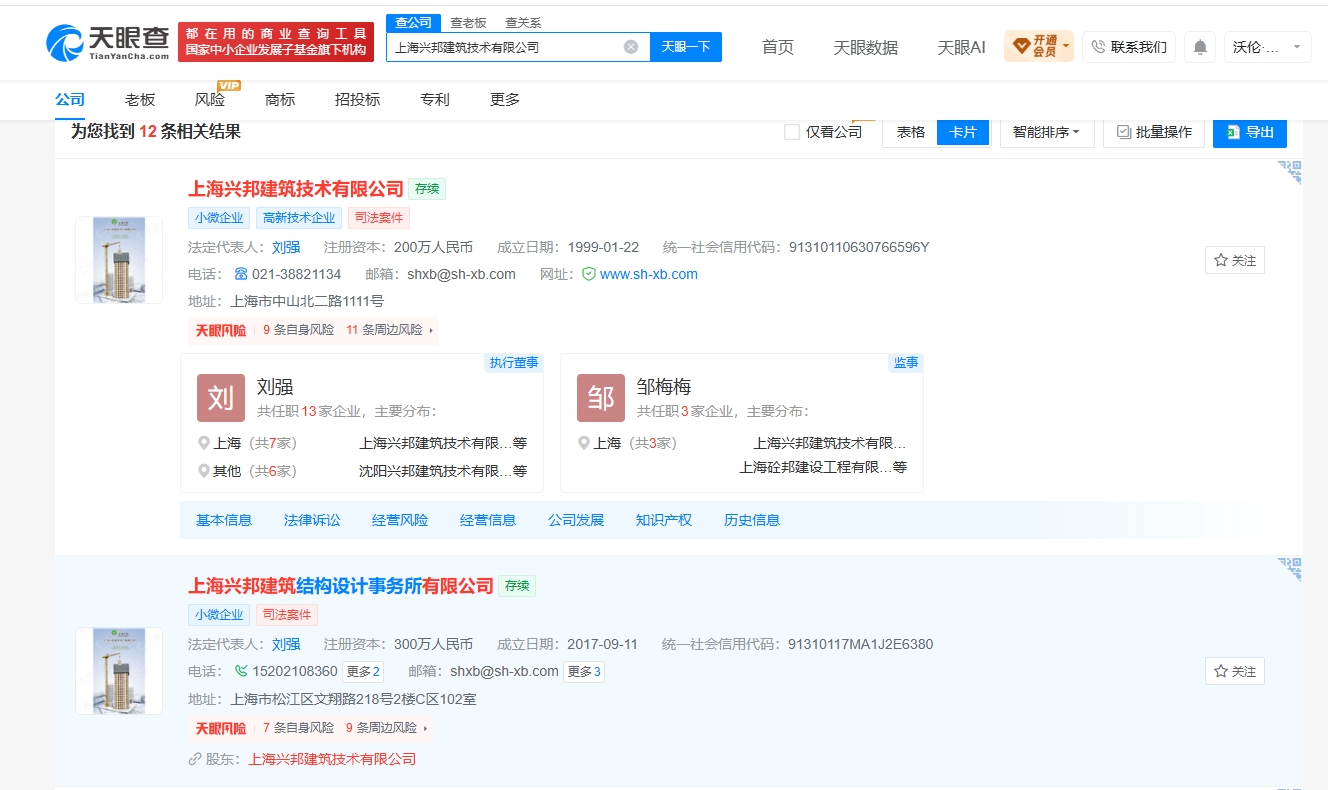Open notifications bell icon

pyautogui.click(x=1200, y=47)
